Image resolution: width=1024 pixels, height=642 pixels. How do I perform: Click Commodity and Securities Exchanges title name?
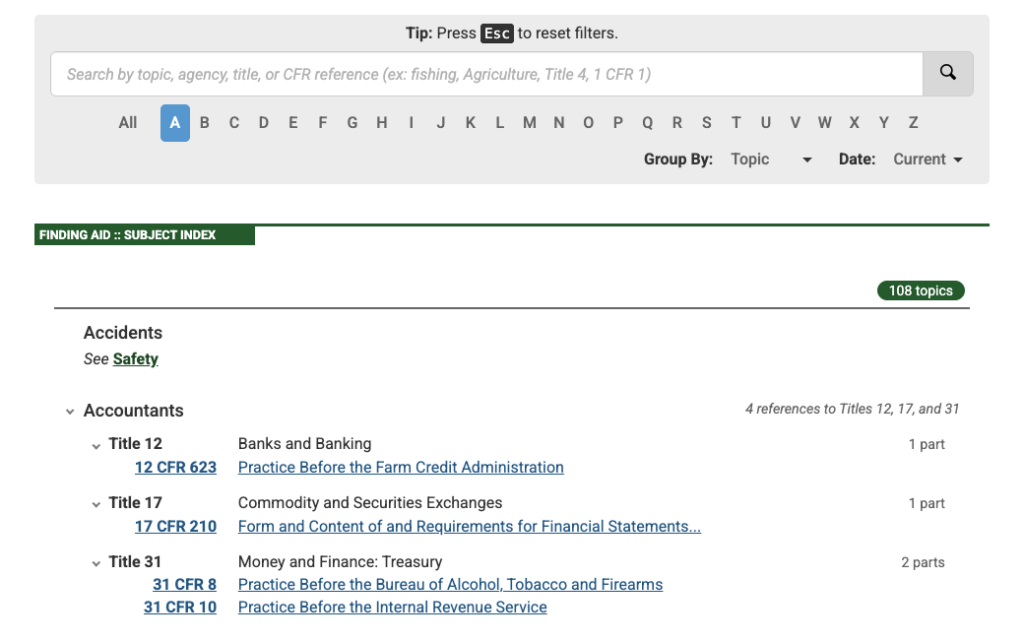coord(370,502)
